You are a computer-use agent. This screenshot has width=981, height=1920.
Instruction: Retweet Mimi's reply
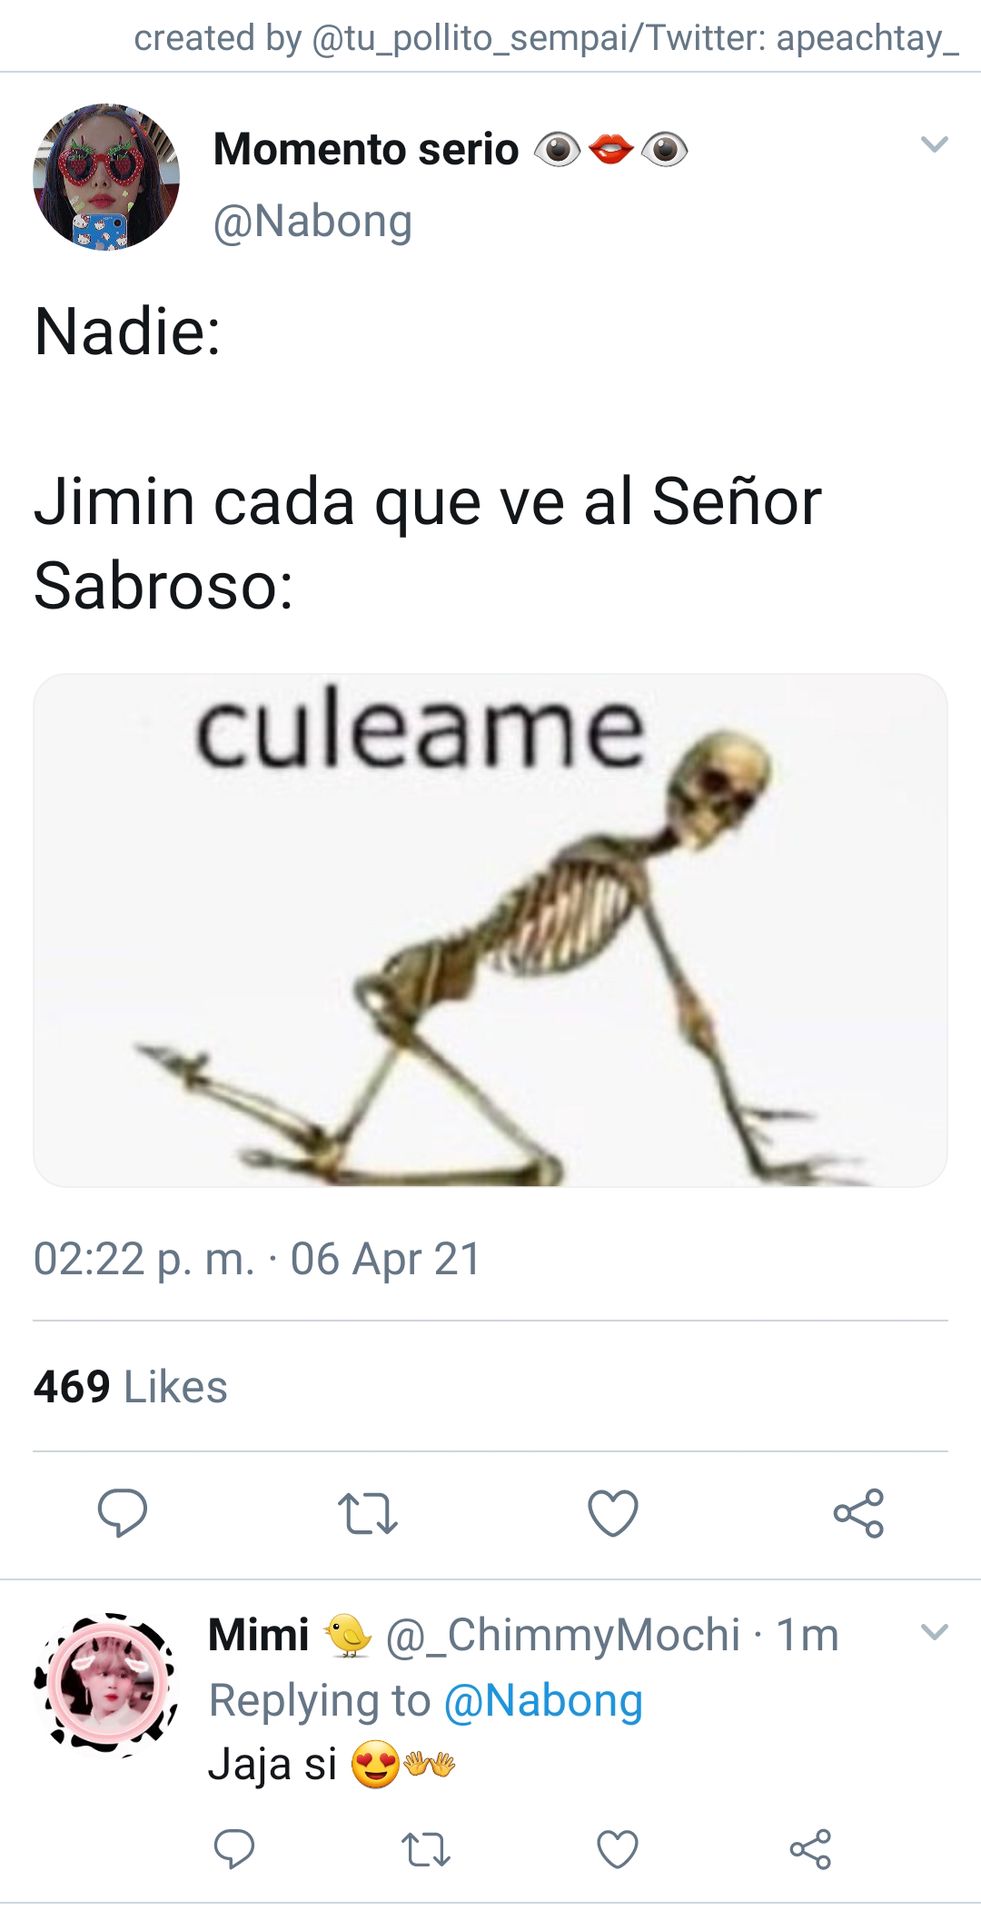click(426, 1850)
